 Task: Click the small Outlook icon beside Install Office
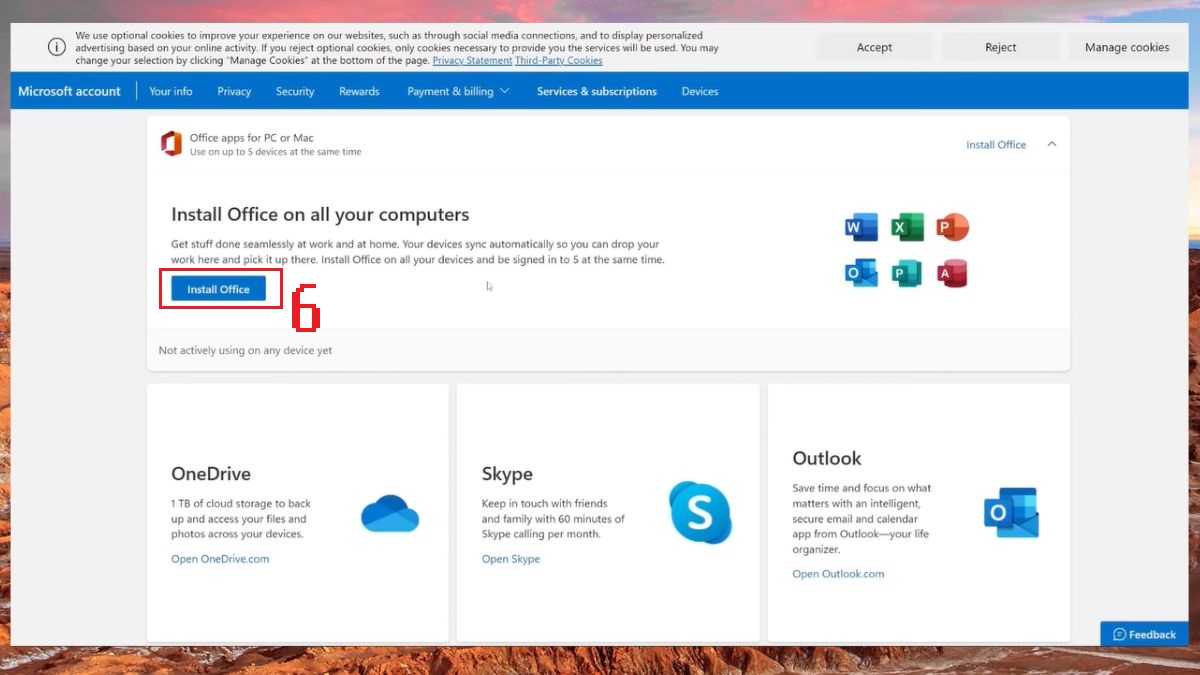click(x=861, y=273)
